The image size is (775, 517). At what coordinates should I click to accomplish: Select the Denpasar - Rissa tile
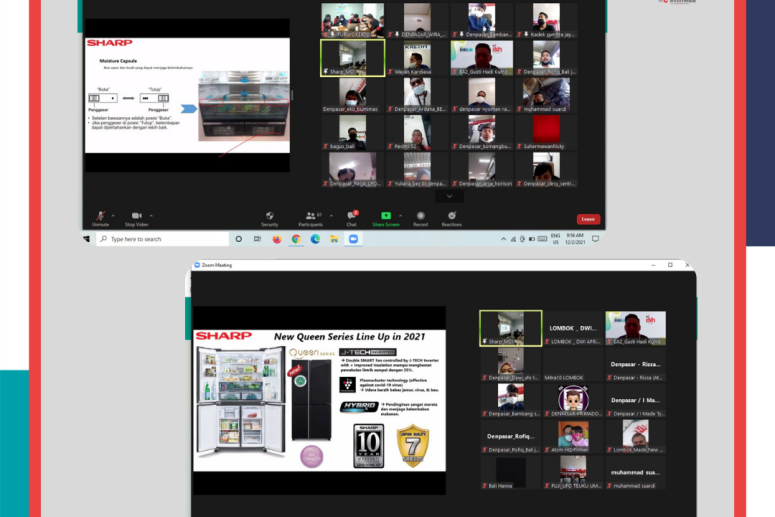(636, 364)
